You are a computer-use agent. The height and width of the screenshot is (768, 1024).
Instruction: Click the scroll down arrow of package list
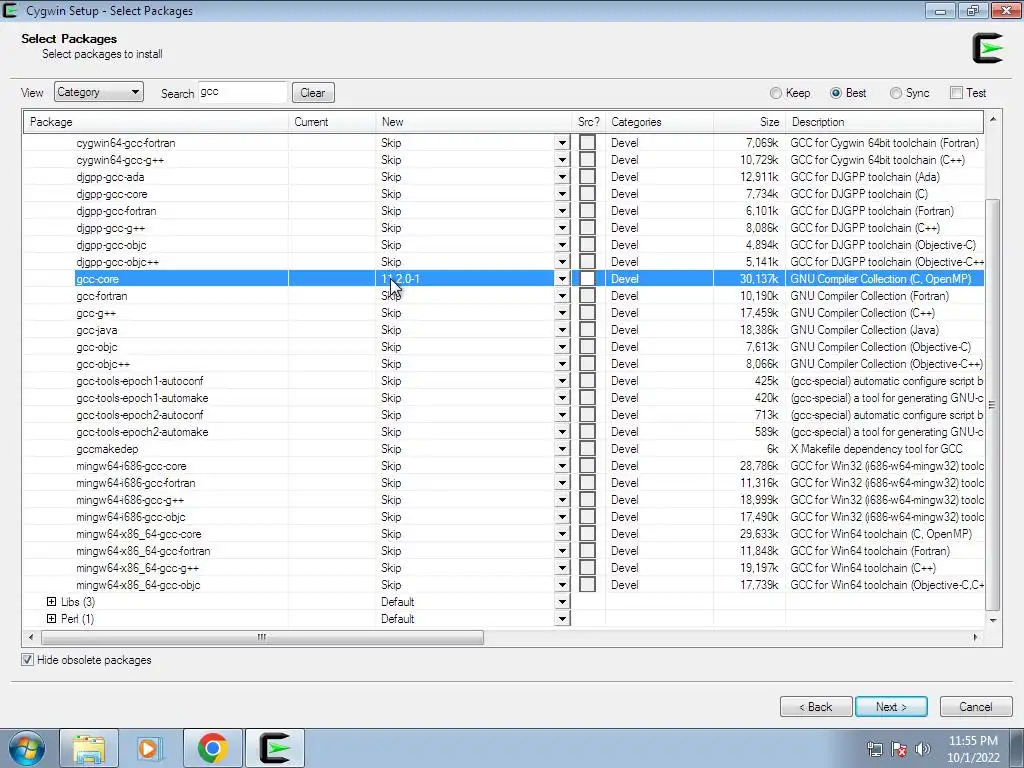(x=993, y=620)
